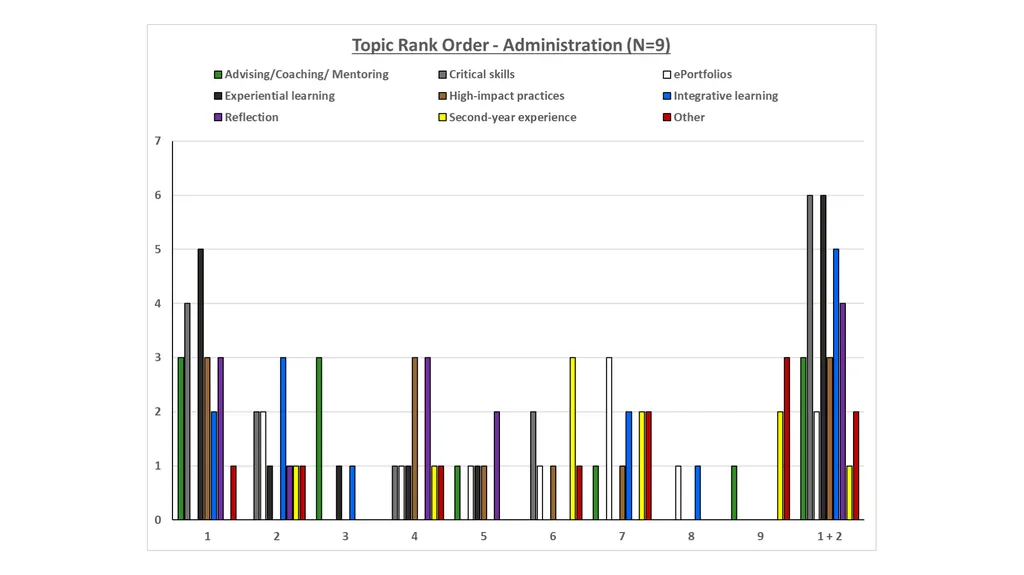Select the yellow Second-year experience legend swatch
Screen dimensions: 1024x575
[x=442, y=118]
